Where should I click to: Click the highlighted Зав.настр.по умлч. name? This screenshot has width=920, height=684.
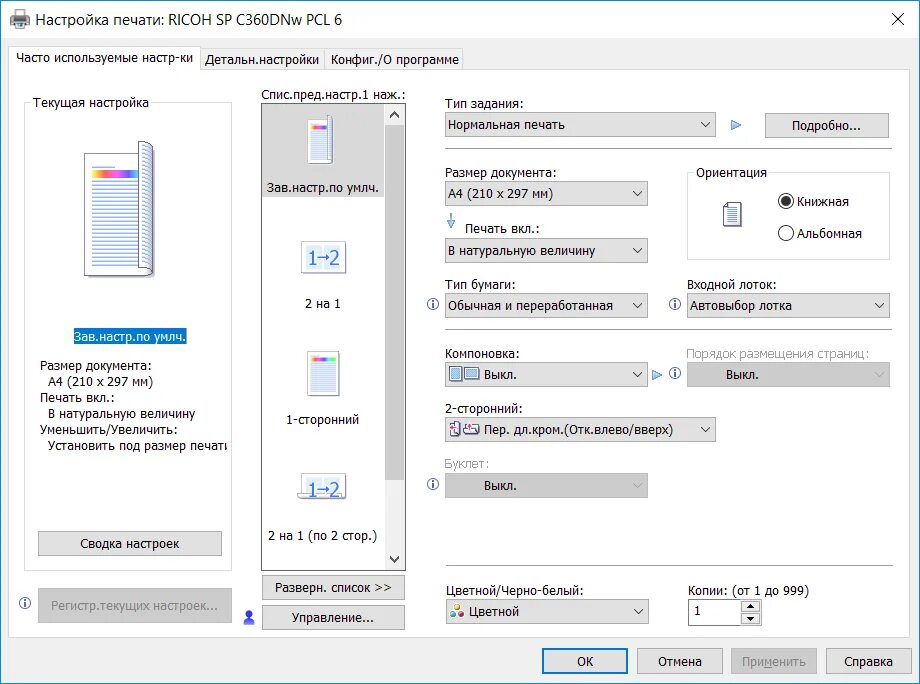click(130, 336)
